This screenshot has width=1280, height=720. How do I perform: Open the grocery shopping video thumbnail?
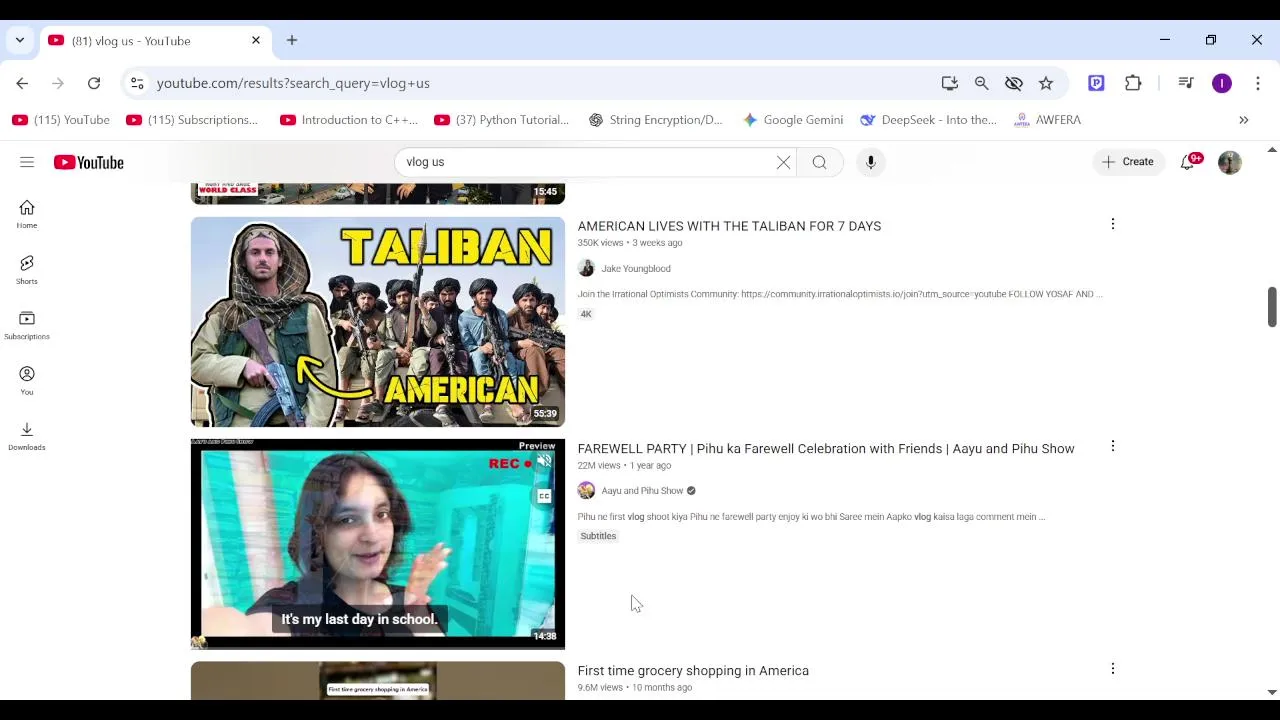coord(378,680)
